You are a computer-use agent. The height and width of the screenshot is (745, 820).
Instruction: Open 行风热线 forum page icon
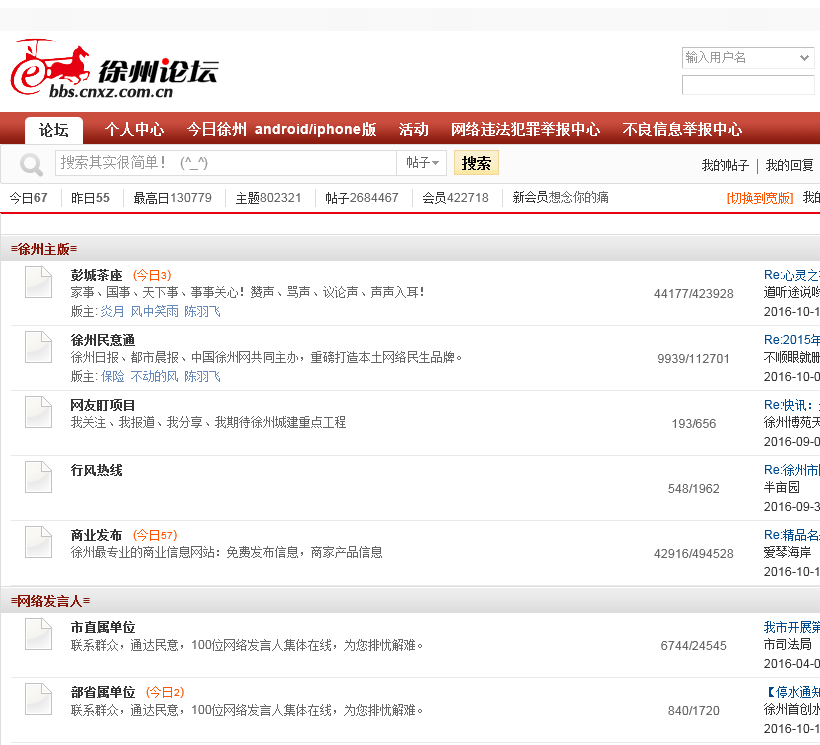(x=38, y=477)
